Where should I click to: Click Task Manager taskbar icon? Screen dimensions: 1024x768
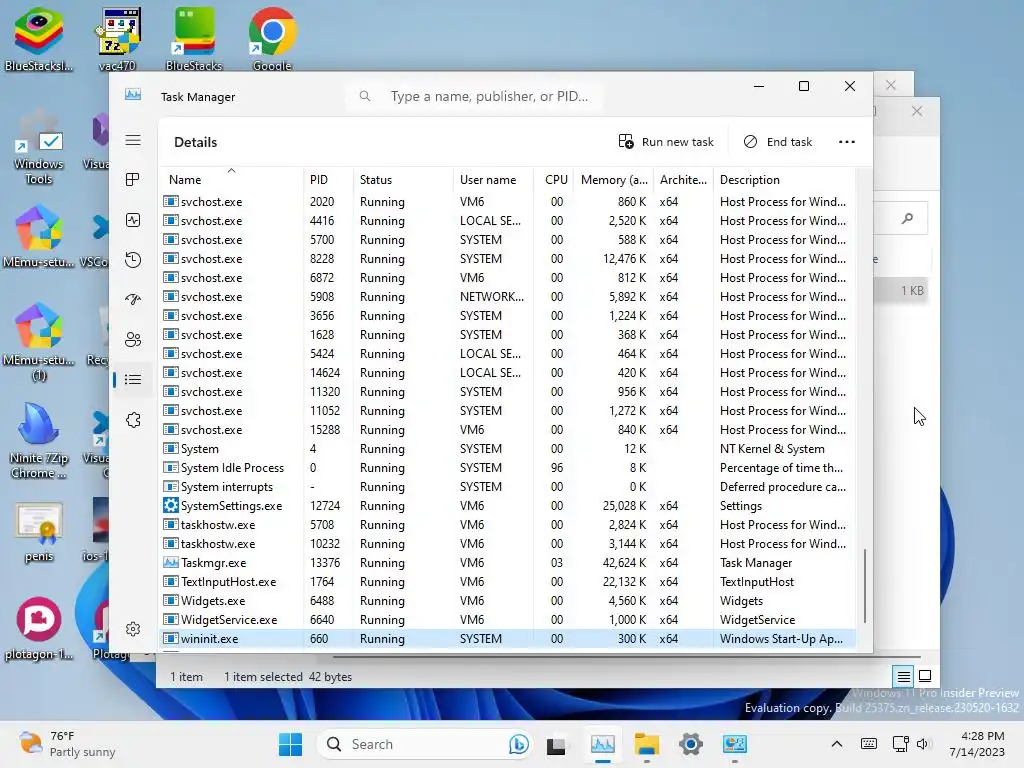602,744
